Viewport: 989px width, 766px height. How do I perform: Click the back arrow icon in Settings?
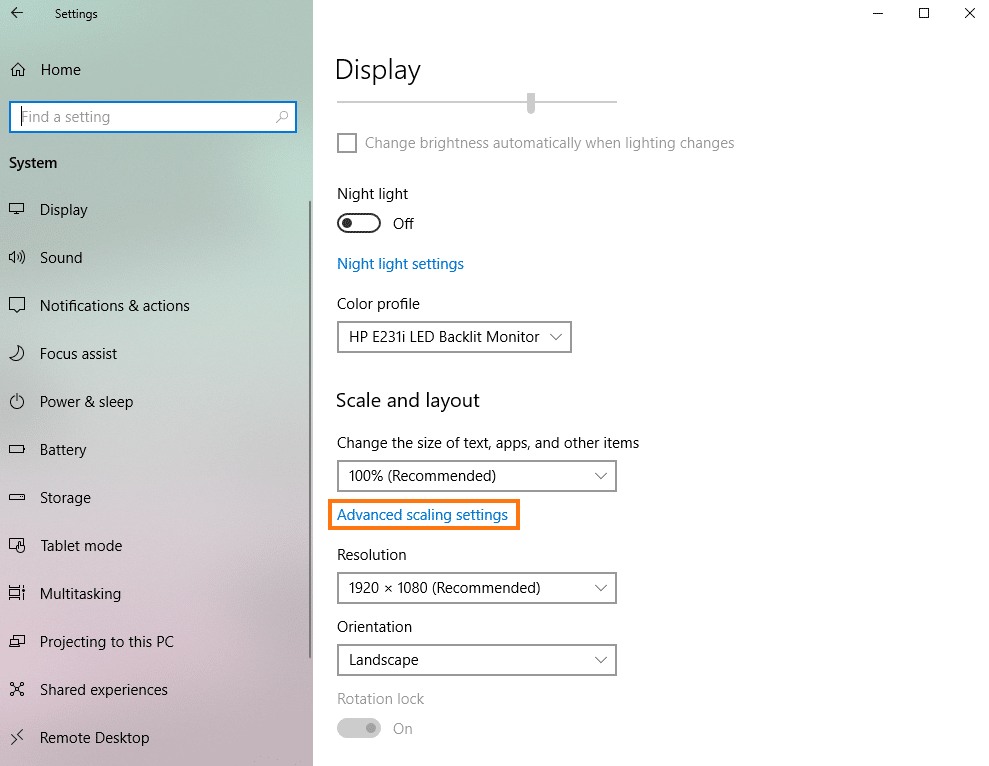pos(17,13)
